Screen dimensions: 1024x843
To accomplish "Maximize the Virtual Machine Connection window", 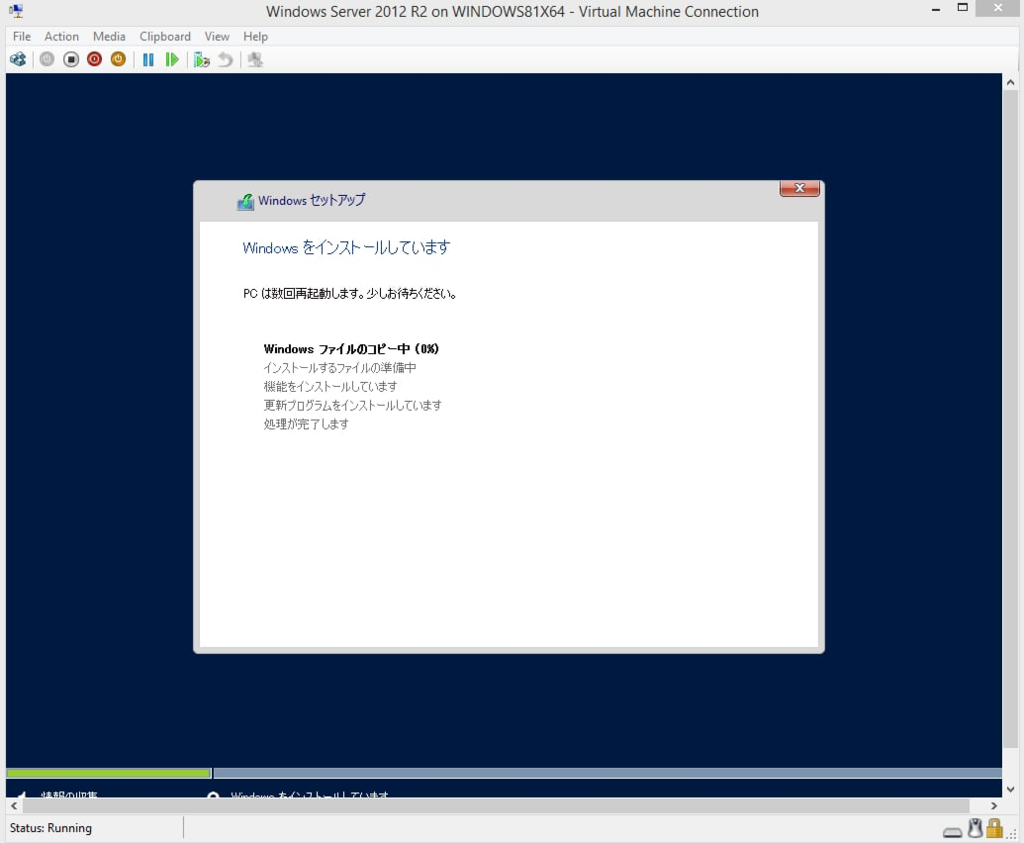I will (x=963, y=8).
